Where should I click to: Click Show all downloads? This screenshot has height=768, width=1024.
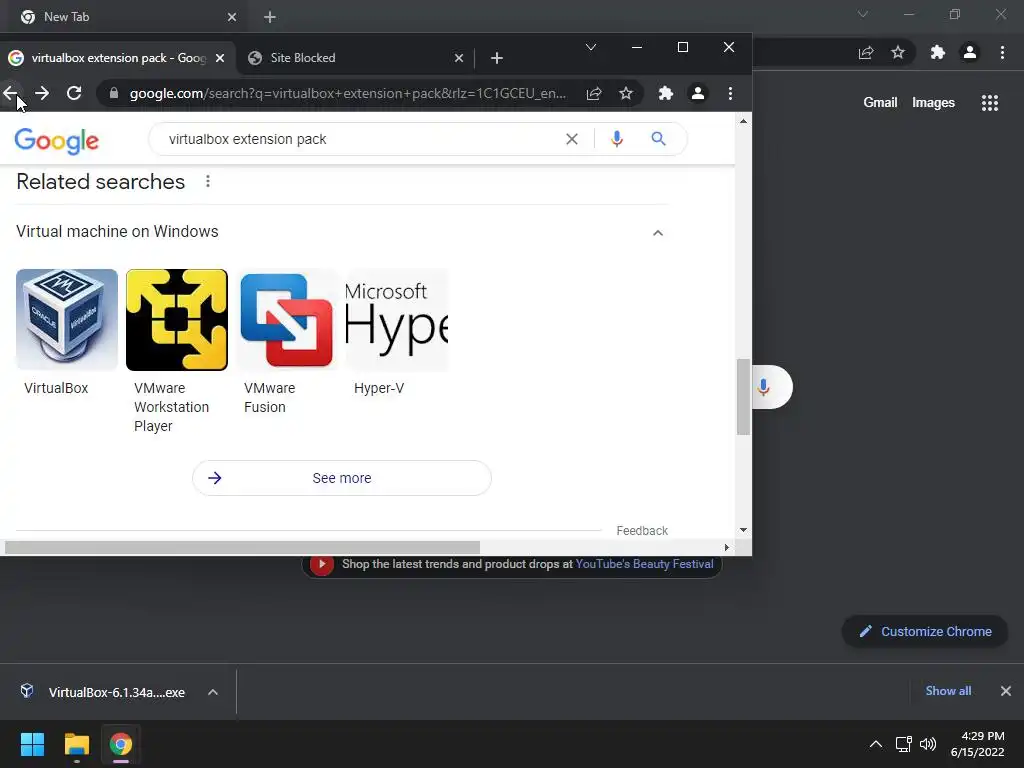pos(948,691)
